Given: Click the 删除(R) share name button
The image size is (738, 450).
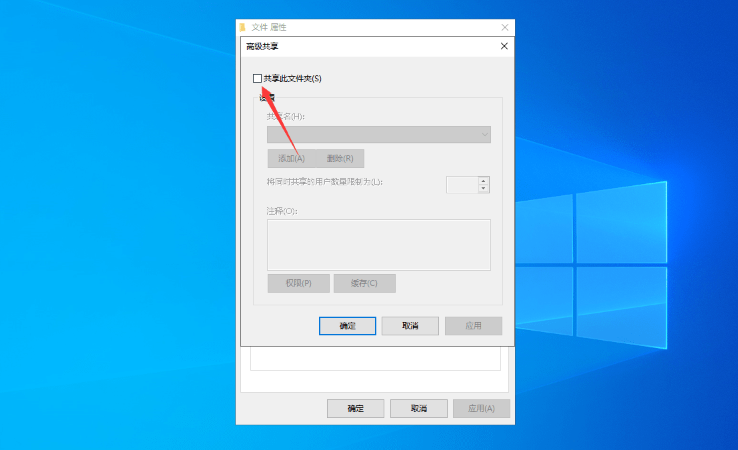Looking at the screenshot, I should [340, 158].
